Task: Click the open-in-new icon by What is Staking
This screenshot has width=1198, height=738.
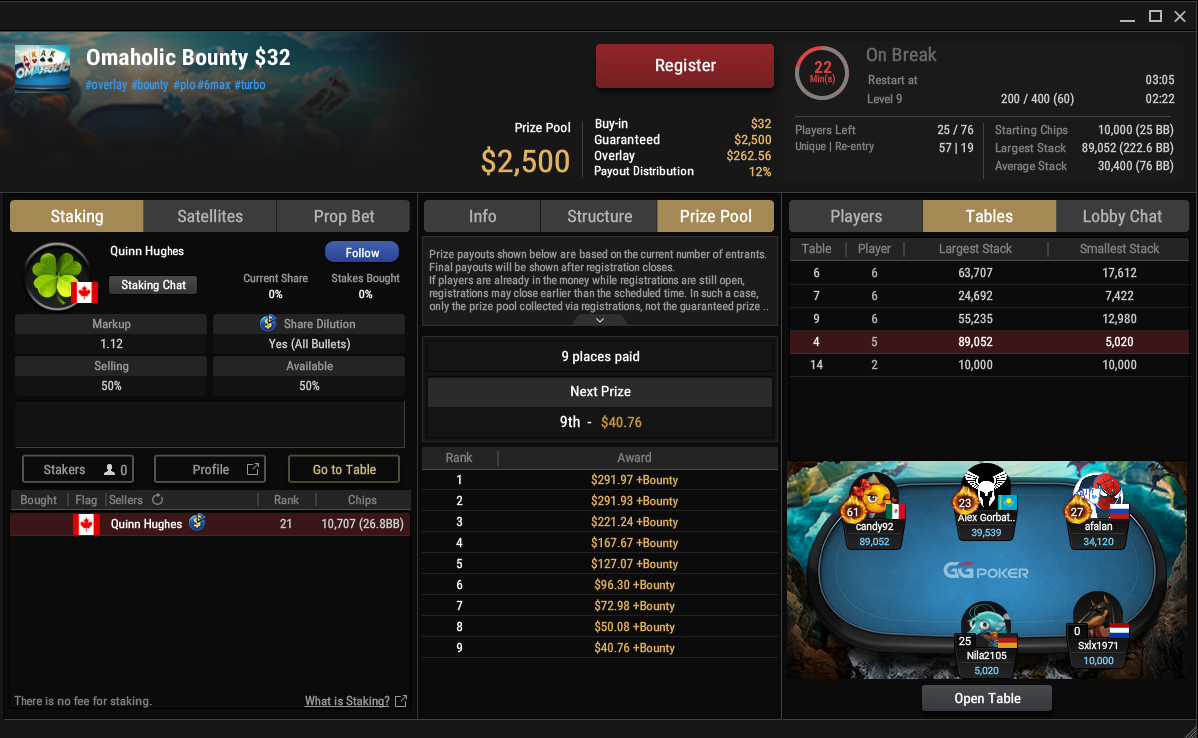Action: [x=401, y=701]
